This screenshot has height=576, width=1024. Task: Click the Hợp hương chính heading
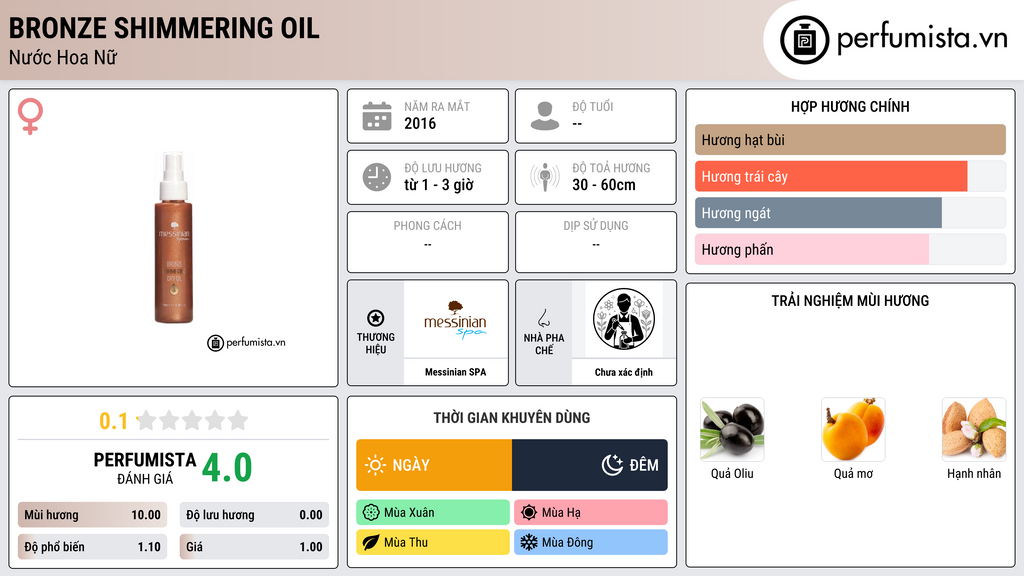pyautogui.click(x=850, y=106)
